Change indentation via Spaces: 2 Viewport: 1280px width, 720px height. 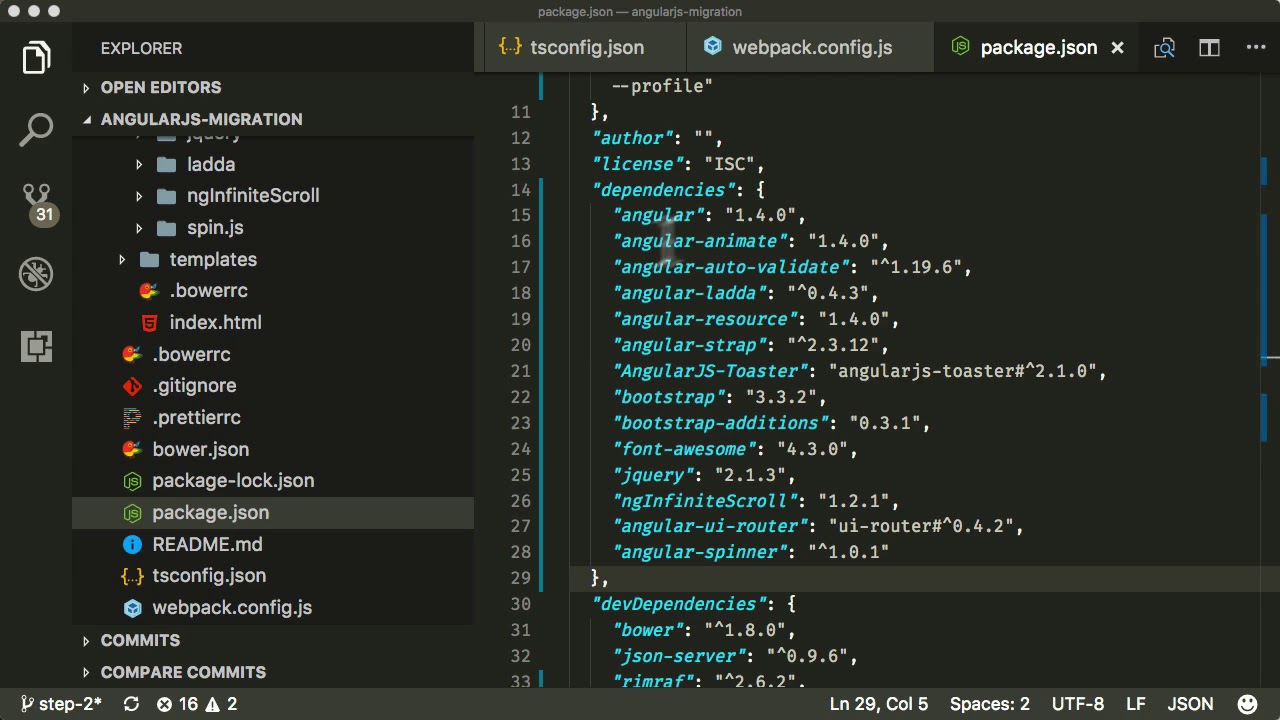989,704
